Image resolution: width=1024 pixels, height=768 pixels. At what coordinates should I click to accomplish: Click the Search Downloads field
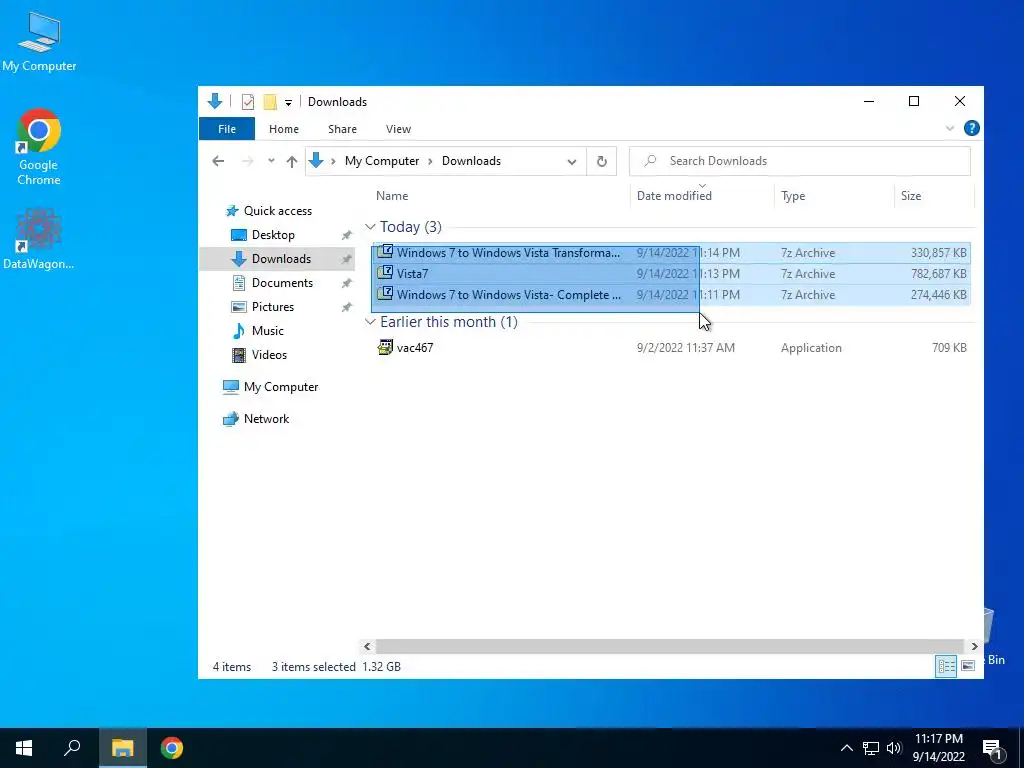pyautogui.click(x=799, y=161)
